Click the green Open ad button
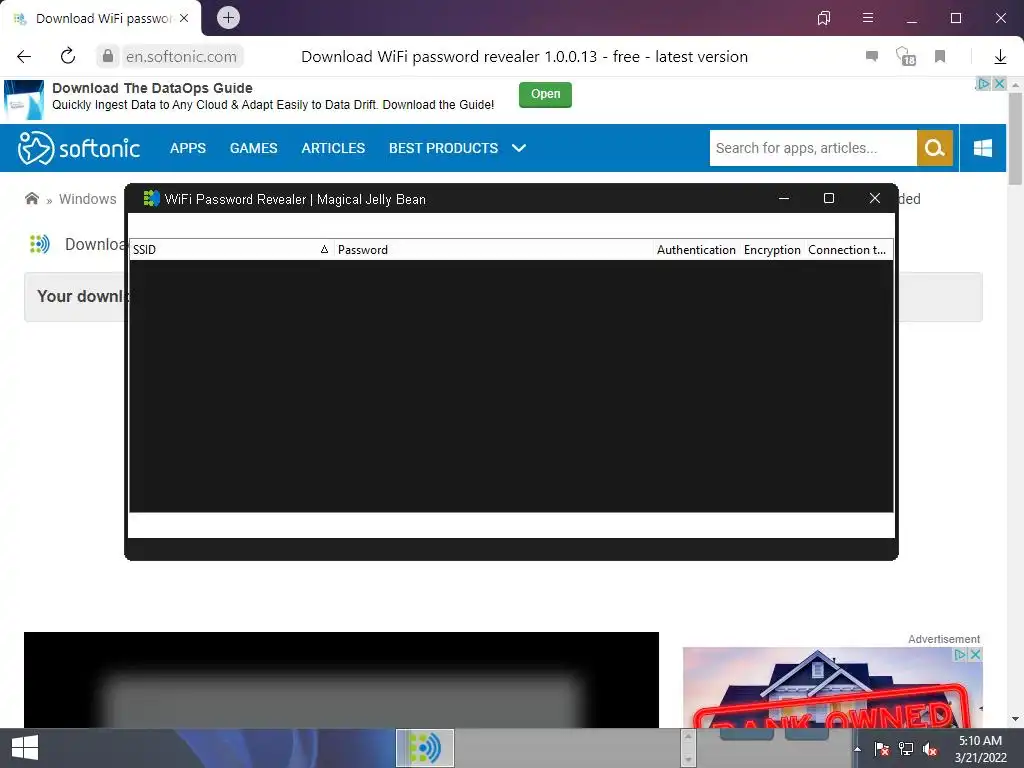Screen dimensions: 1024x768 (545, 94)
